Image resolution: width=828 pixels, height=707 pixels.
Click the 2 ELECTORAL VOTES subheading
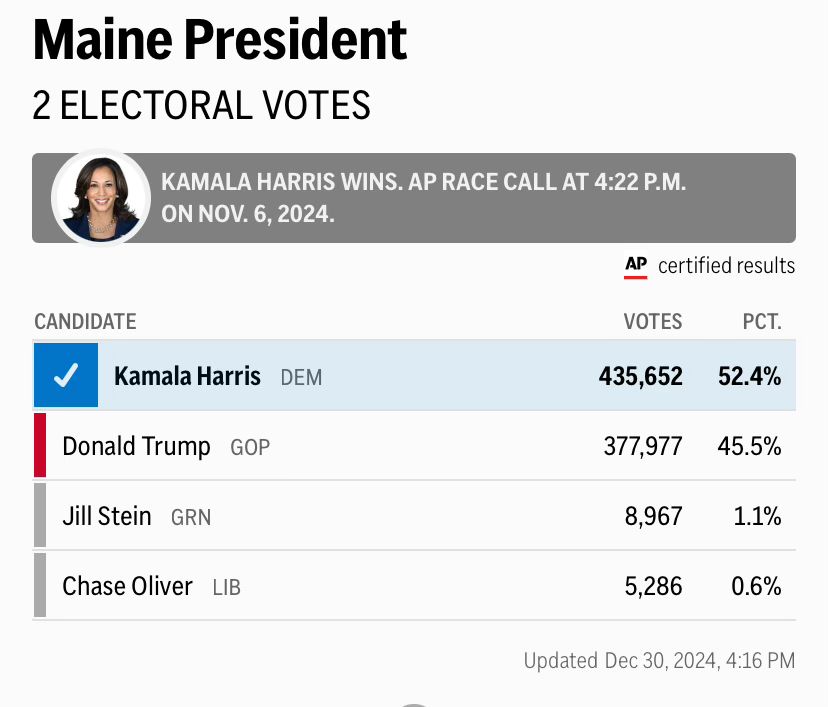click(x=201, y=105)
